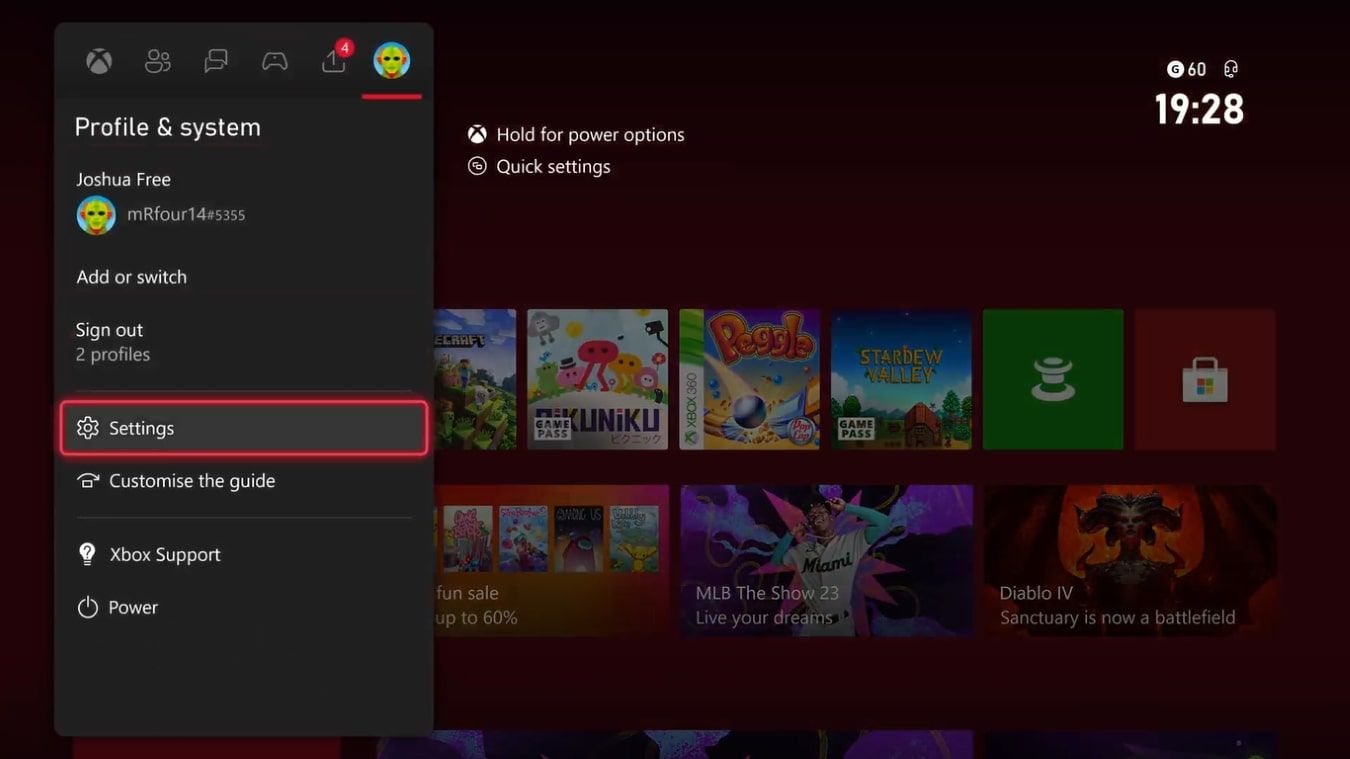Click the Settings gear icon

coord(88,428)
